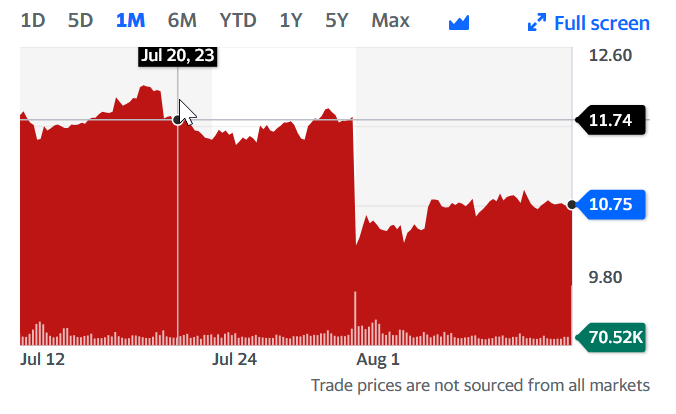Click the Jul 24 x-axis date label
This screenshot has height=414, width=676.
coord(237,358)
